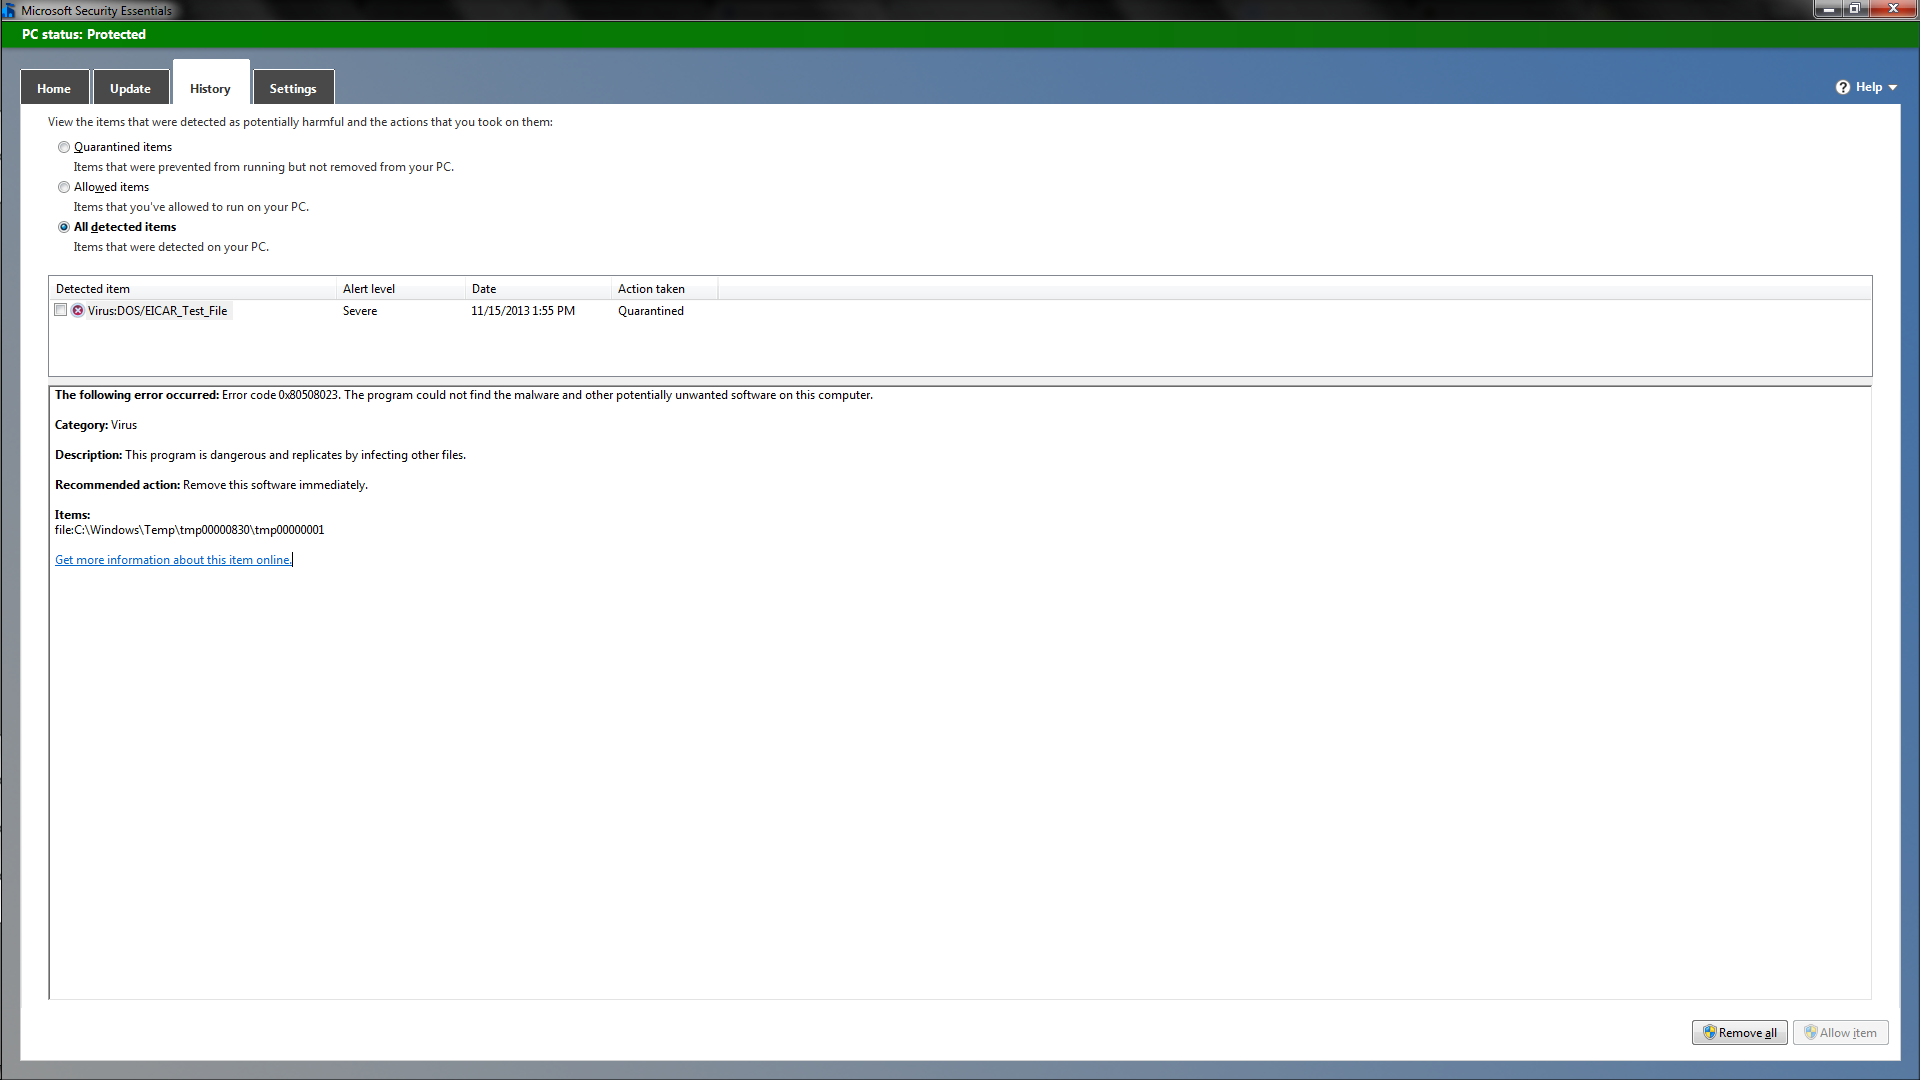
Task: Click the PC status: Protected banner
Action: point(960,34)
